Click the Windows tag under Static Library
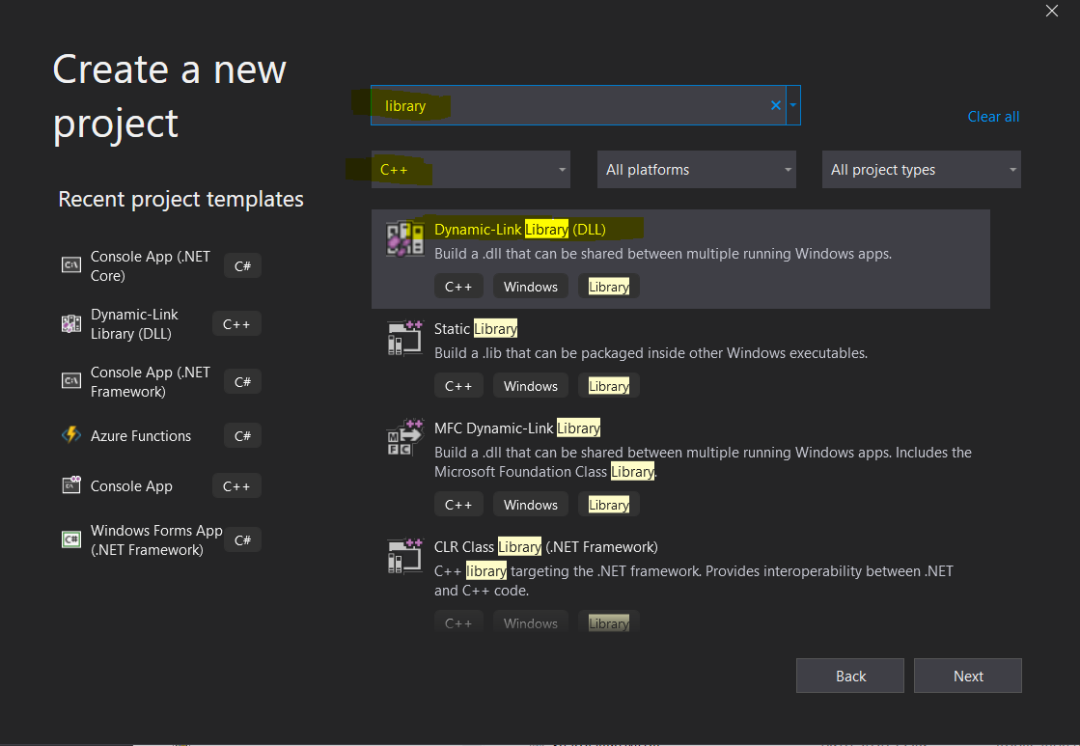Screen dimensions: 1080x746 coord(530,386)
